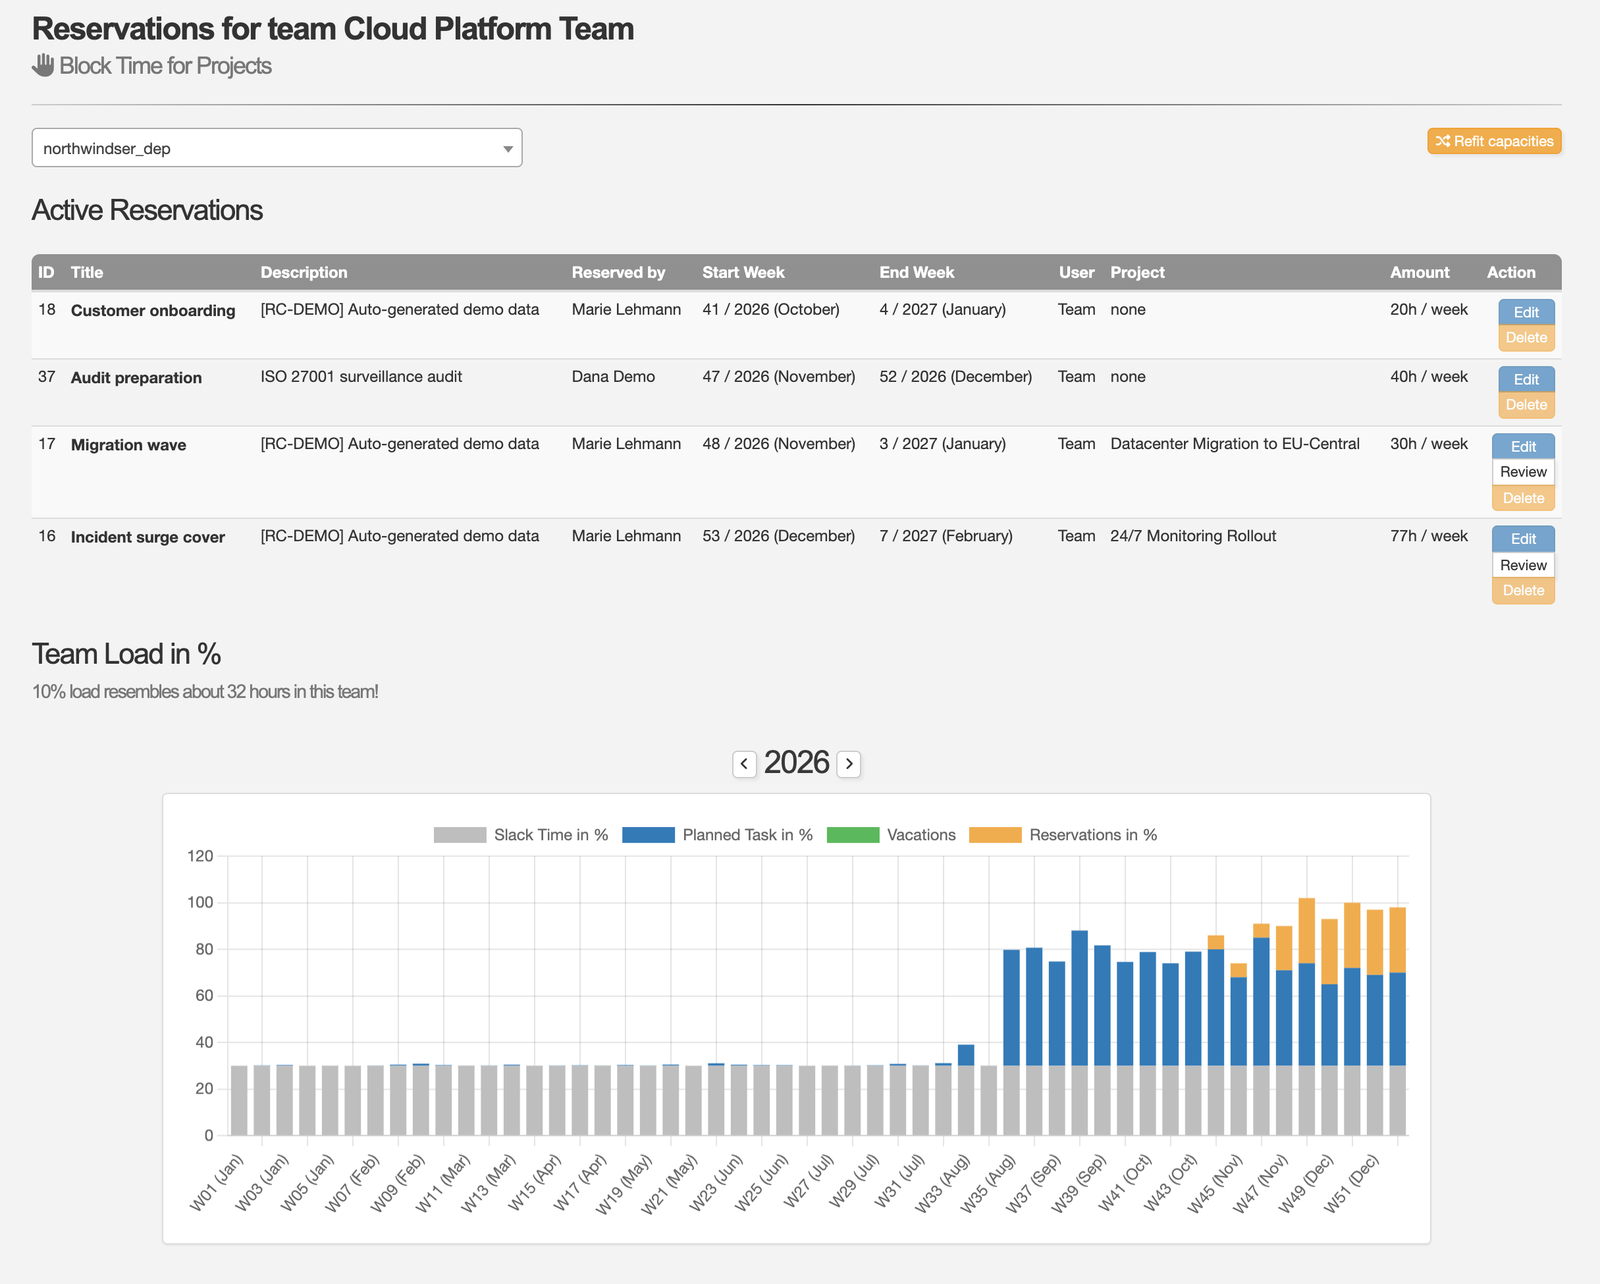Image resolution: width=1600 pixels, height=1284 pixels.
Task: Toggle Reservations in % legend series
Action: (1063, 835)
